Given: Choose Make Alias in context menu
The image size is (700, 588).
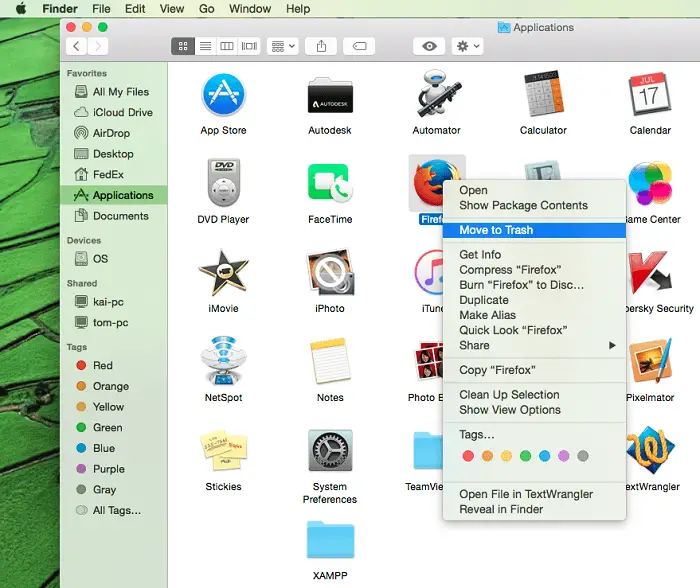Looking at the screenshot, I should [x=534, y=315].
